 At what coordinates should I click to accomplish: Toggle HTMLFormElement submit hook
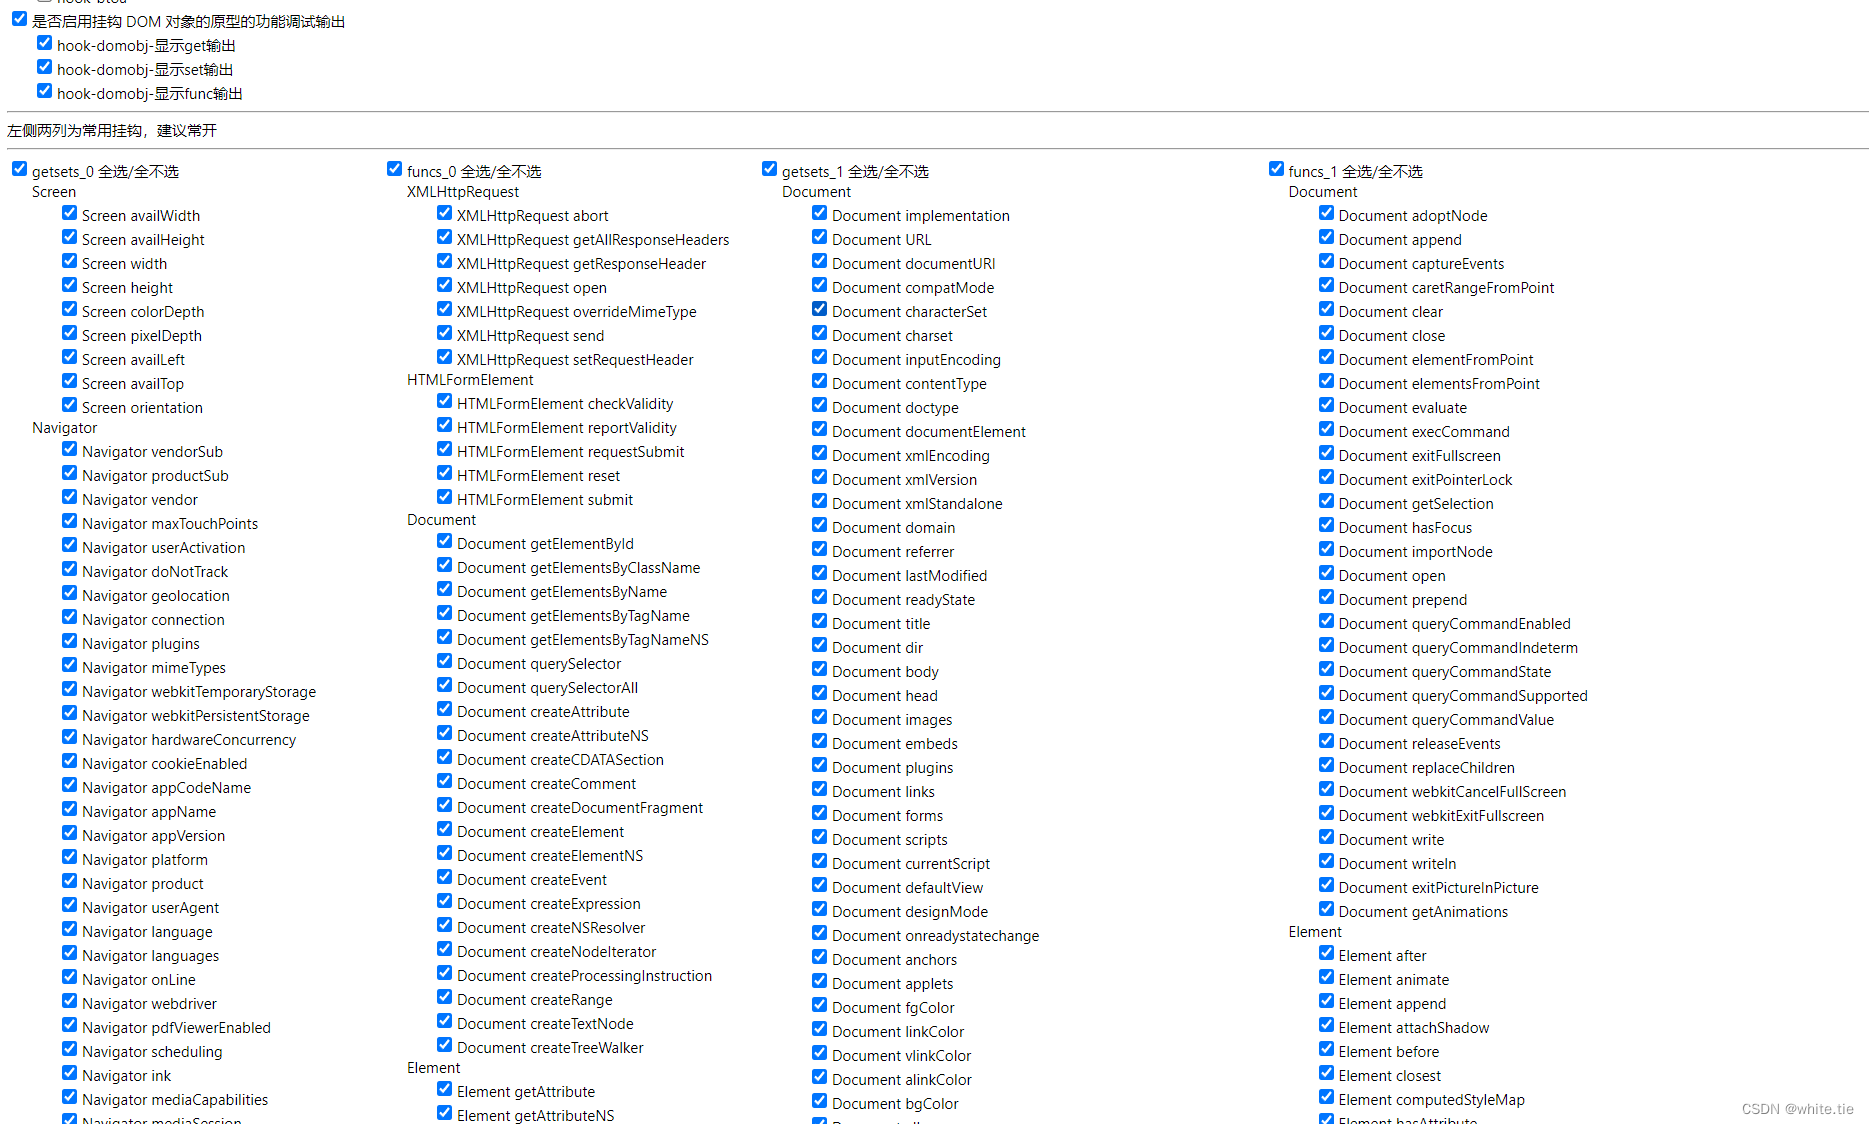[444, 496]
